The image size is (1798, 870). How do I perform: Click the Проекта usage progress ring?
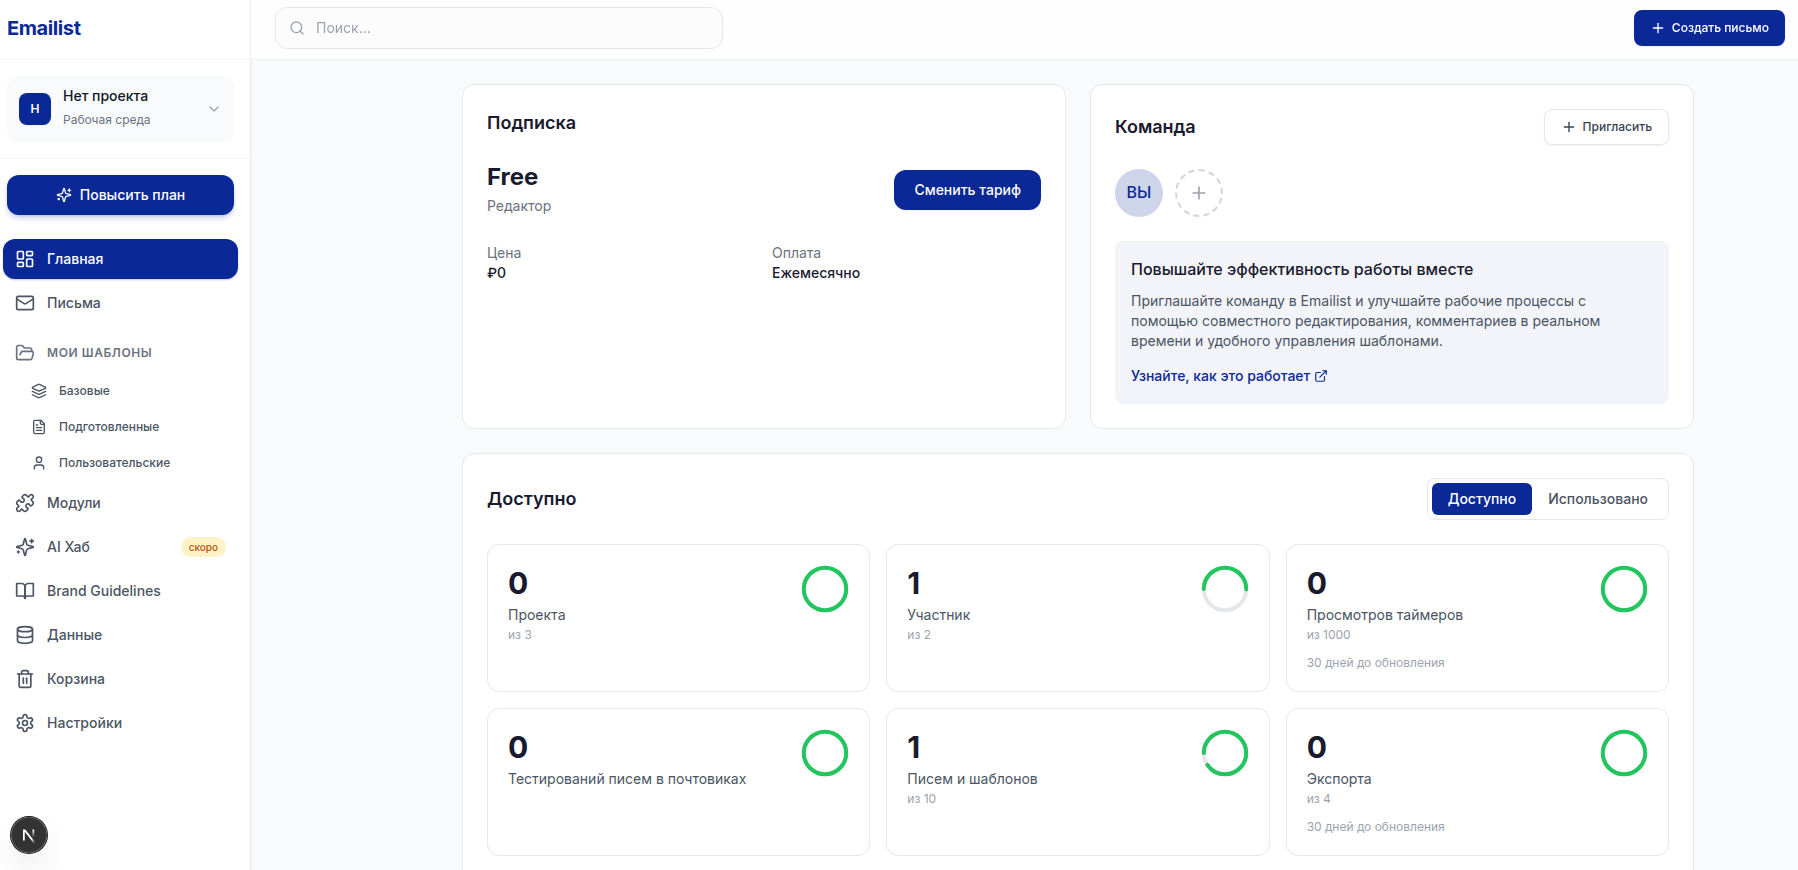pyautogui.click(x=824, y=589)
